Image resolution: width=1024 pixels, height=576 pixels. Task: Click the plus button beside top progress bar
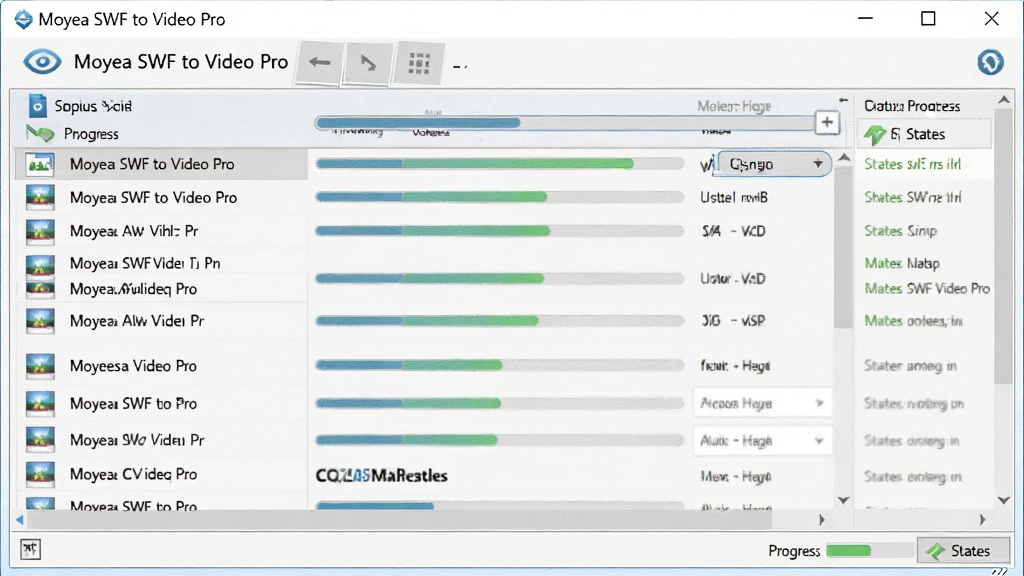(x=827, y=122)
